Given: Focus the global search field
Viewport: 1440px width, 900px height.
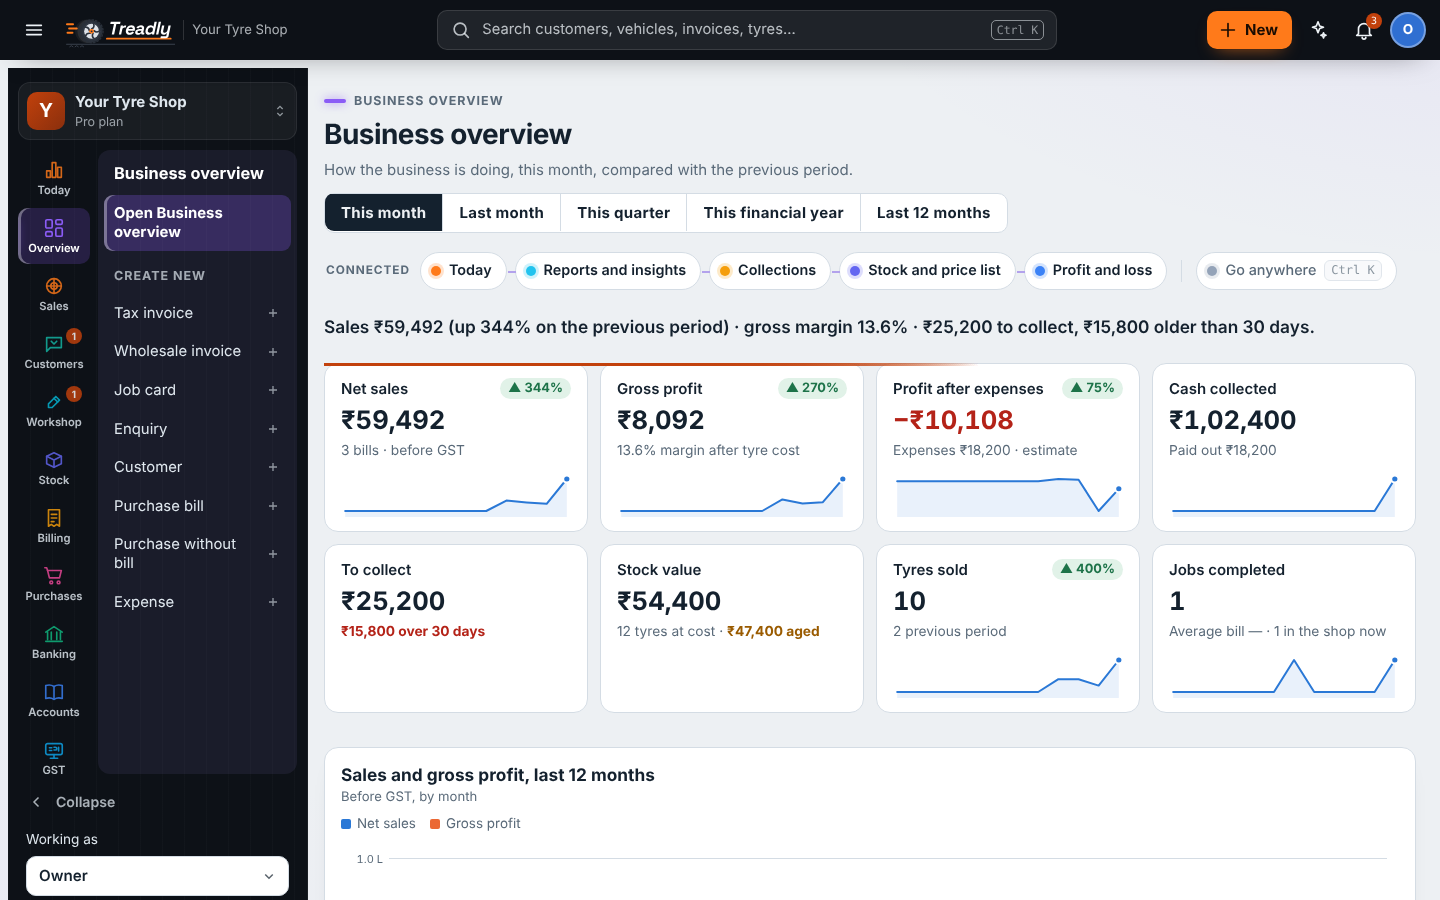Looking at the screenshot, I should tap(747, 30).
